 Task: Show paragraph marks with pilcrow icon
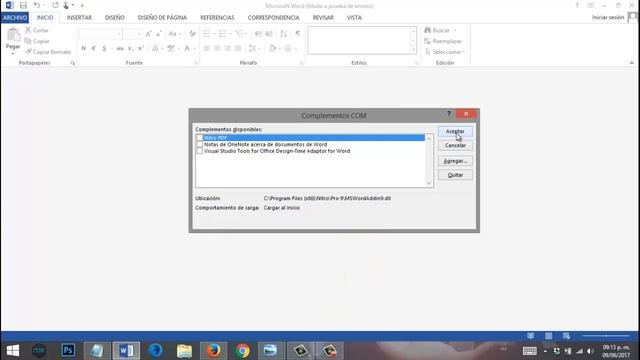coord(298,34)
